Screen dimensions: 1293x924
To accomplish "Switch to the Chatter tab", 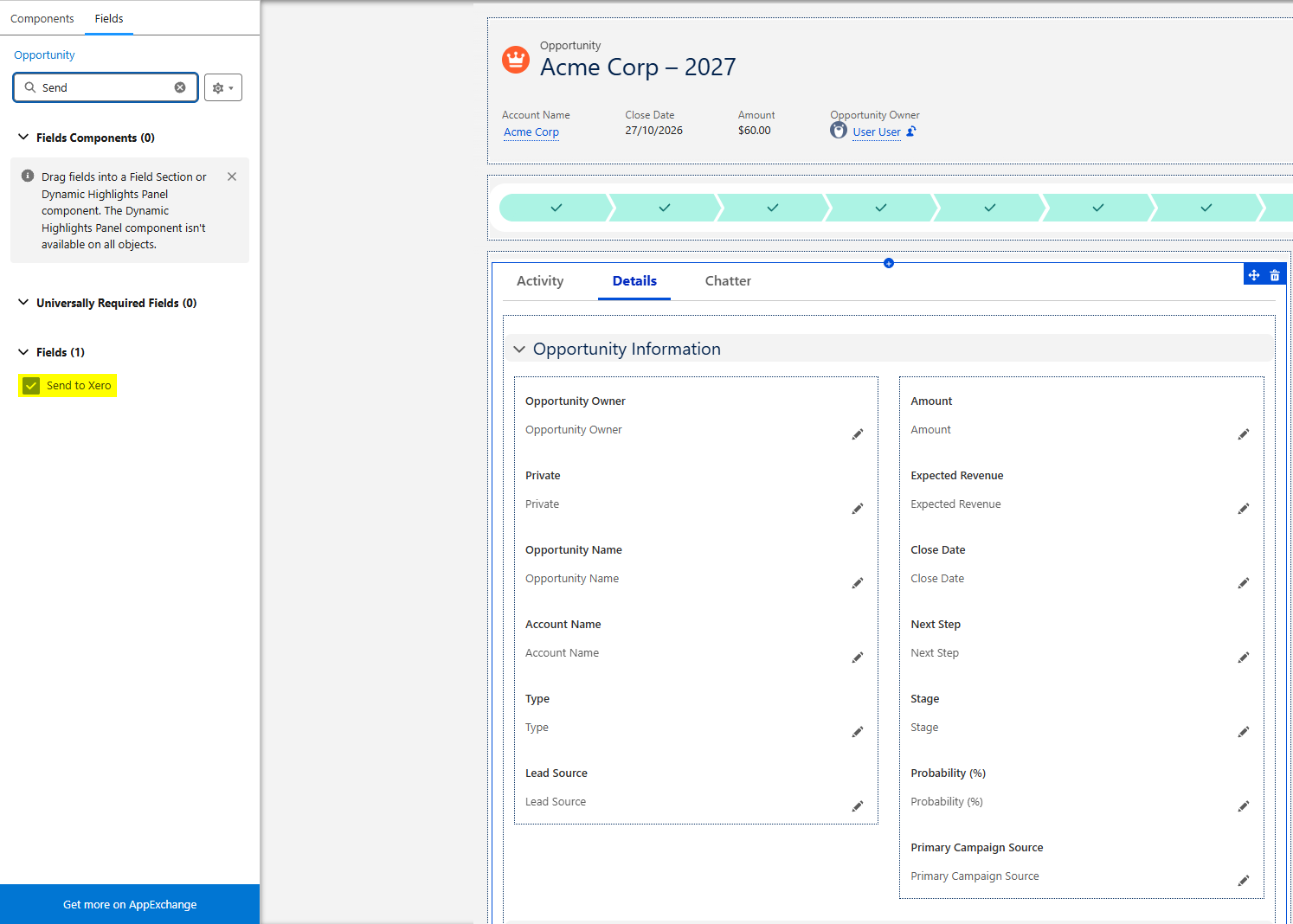I will [x=728, y=281].
